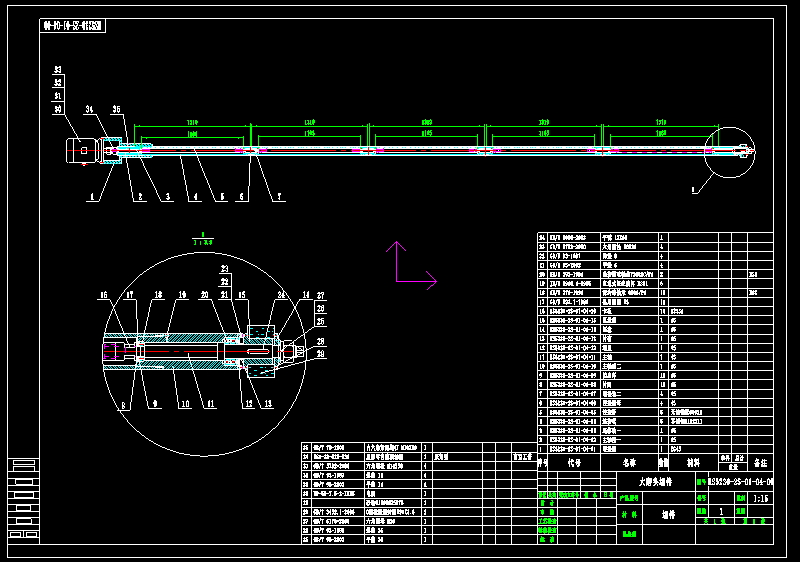This screenshot has width=800, height=563.
Task: Select part callout number 2 in the main view
Action: click(x=140, y=197)
